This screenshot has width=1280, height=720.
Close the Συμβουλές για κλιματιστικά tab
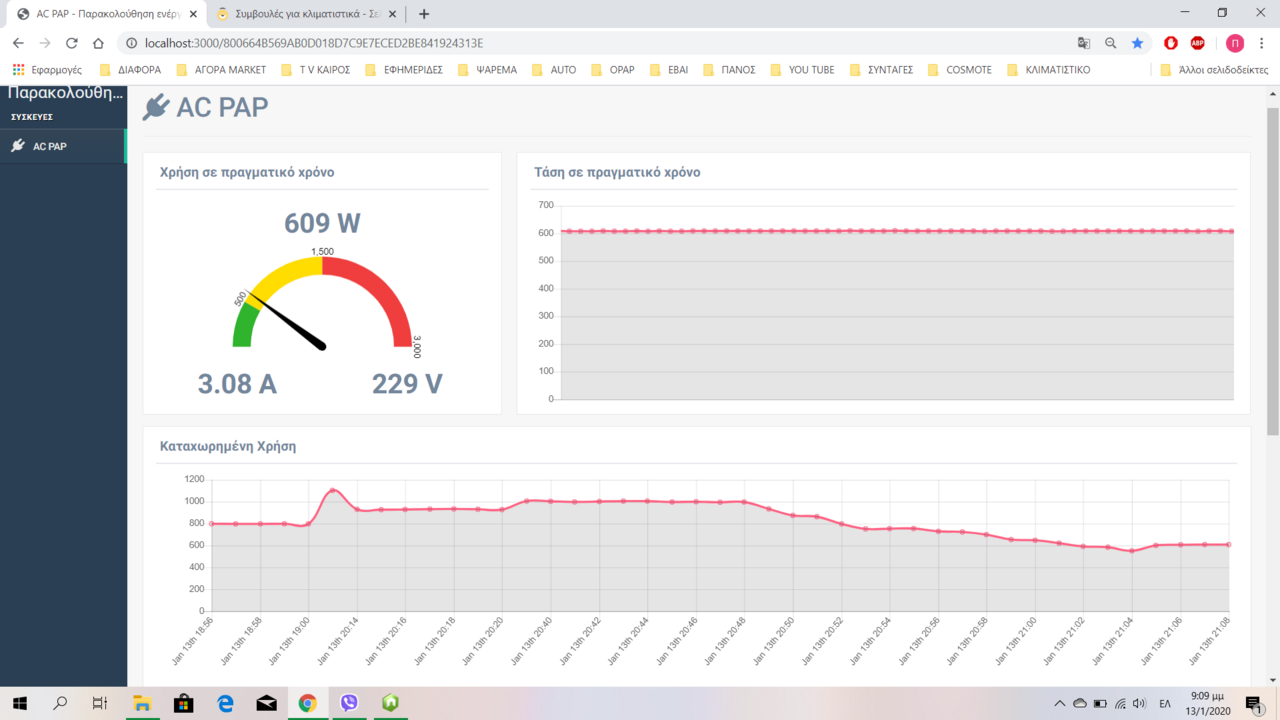(392, 14)
